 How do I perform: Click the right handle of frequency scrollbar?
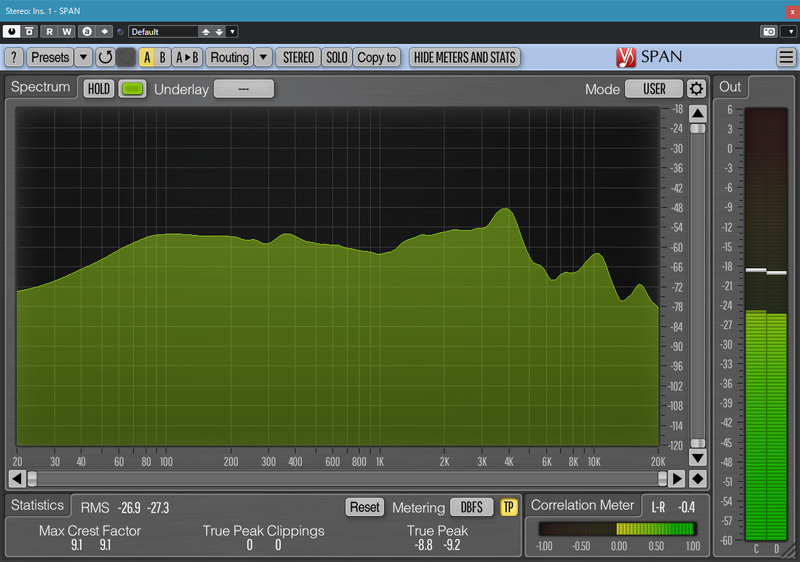(662, 478)
